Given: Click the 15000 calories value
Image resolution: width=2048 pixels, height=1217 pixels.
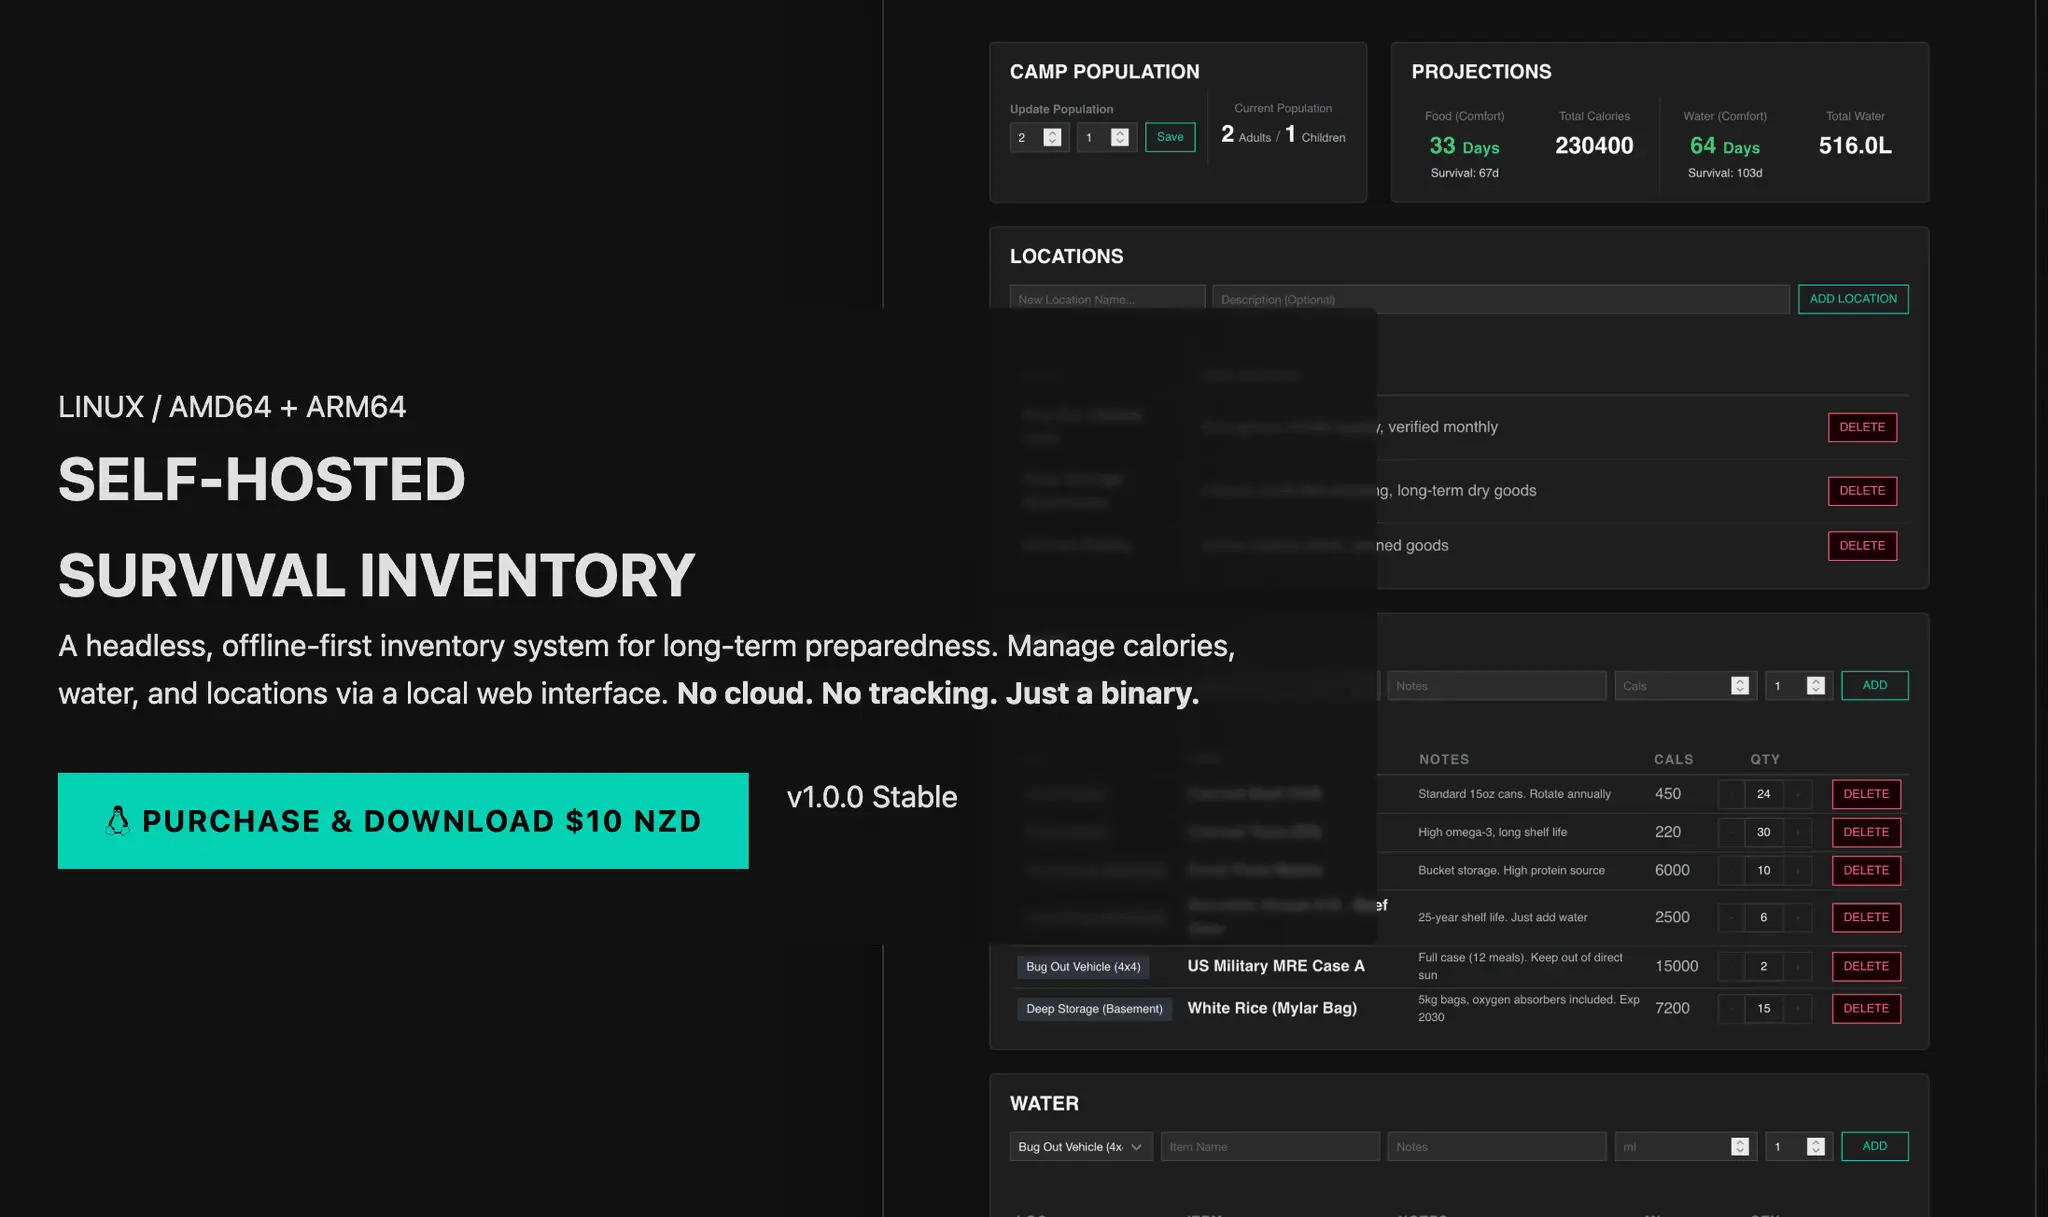Looking at the screenshot, I should [1676, 966].
